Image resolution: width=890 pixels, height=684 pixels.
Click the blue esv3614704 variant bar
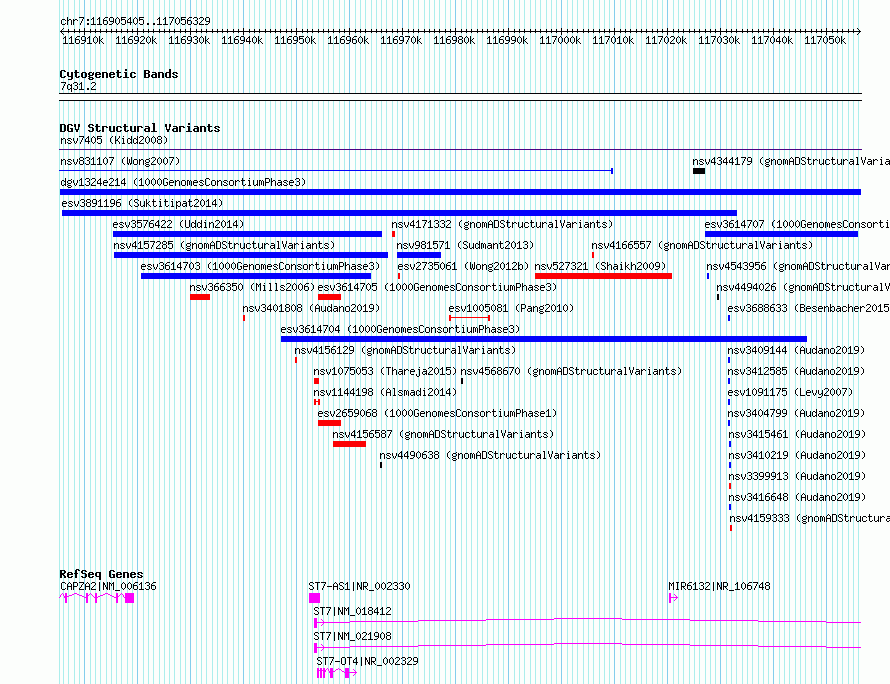[x=544, y=339]
